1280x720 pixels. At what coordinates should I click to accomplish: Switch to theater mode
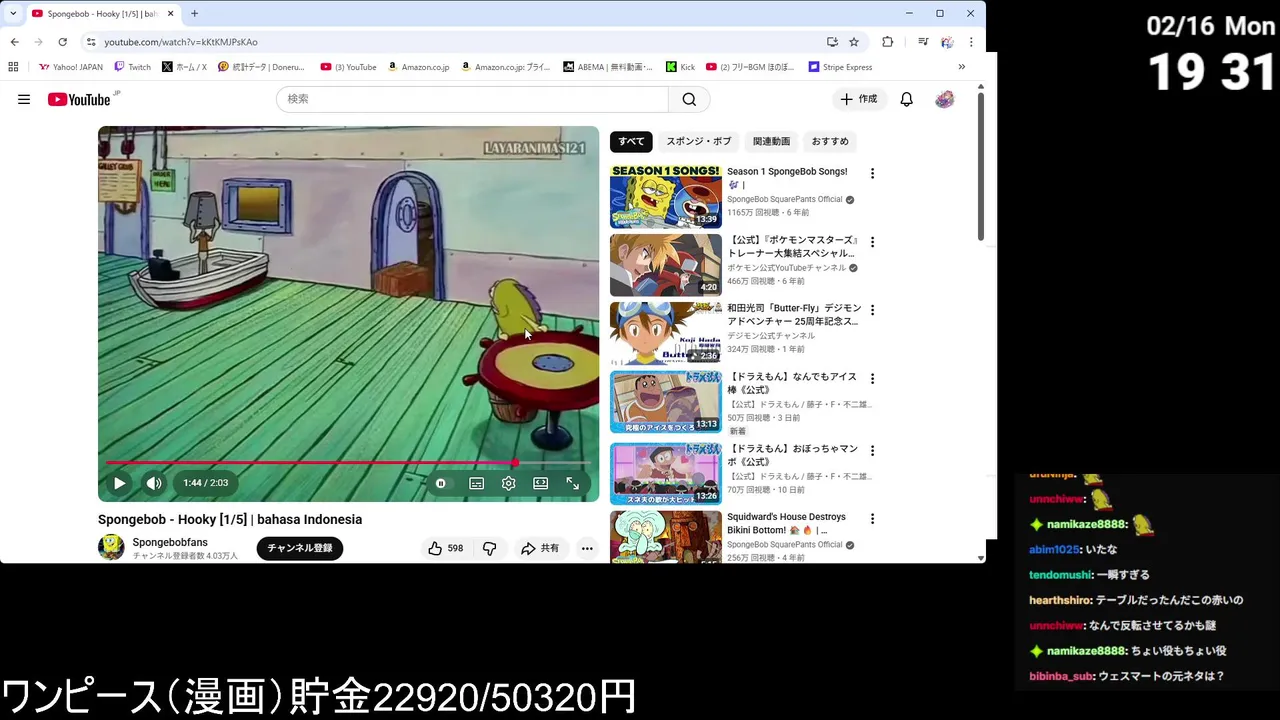coord(540,483)
